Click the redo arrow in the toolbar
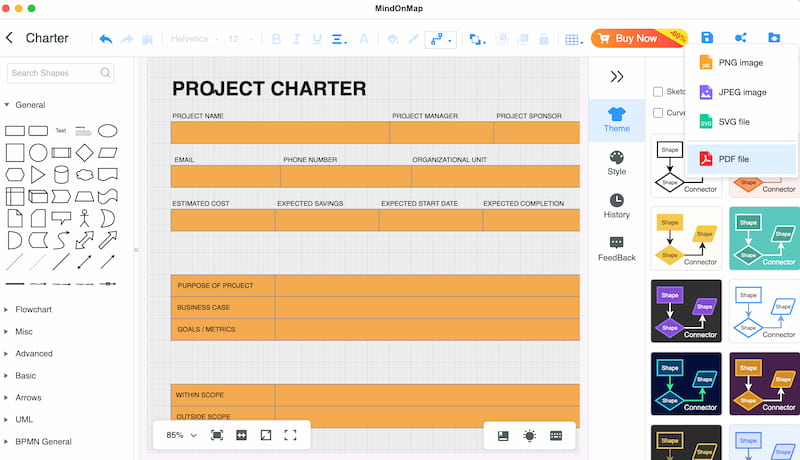 pyautogui.click(x=127, y=39)
